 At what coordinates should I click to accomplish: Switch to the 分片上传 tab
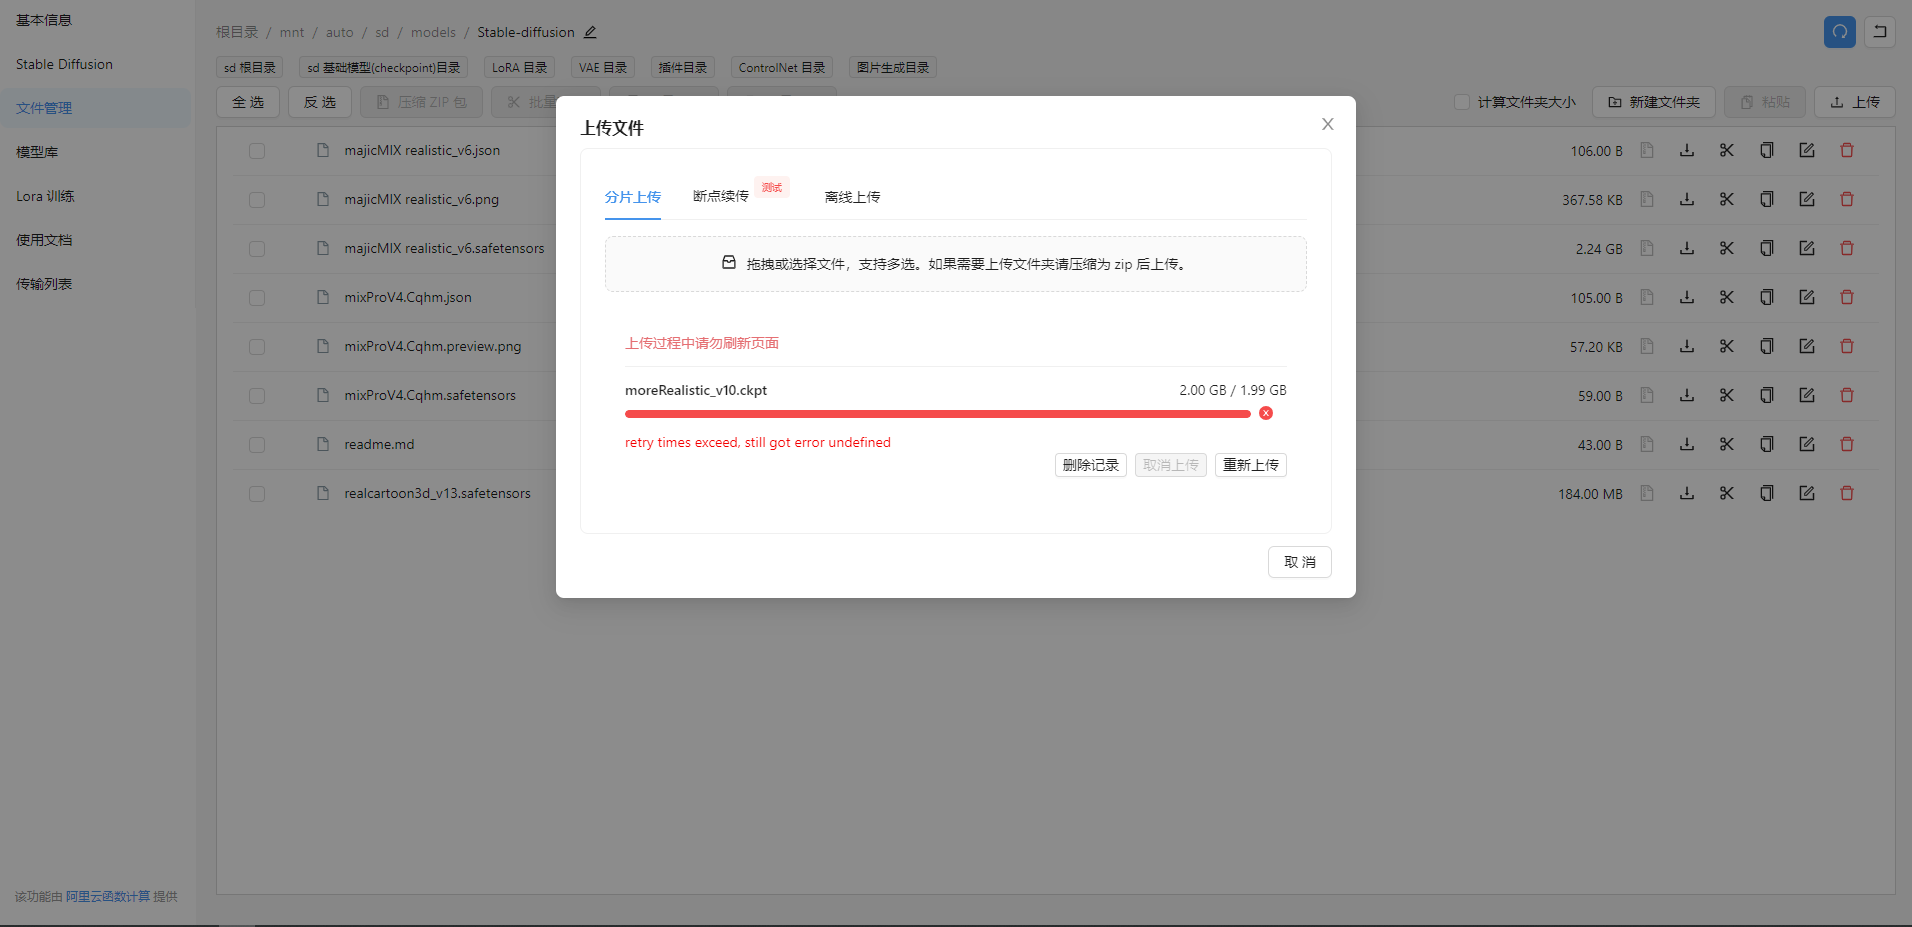click(x=633, y=197)
